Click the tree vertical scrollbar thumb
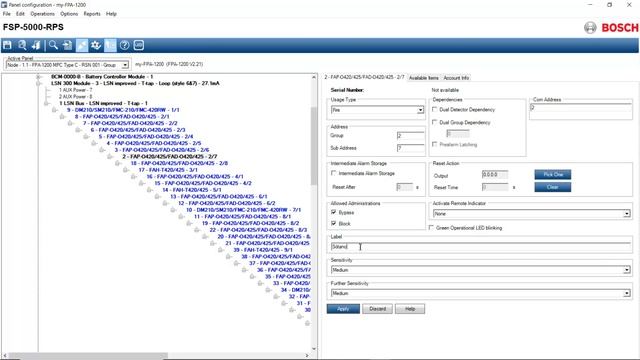The image size is (640, 360). pyautogui.click(x=314, y=145)
